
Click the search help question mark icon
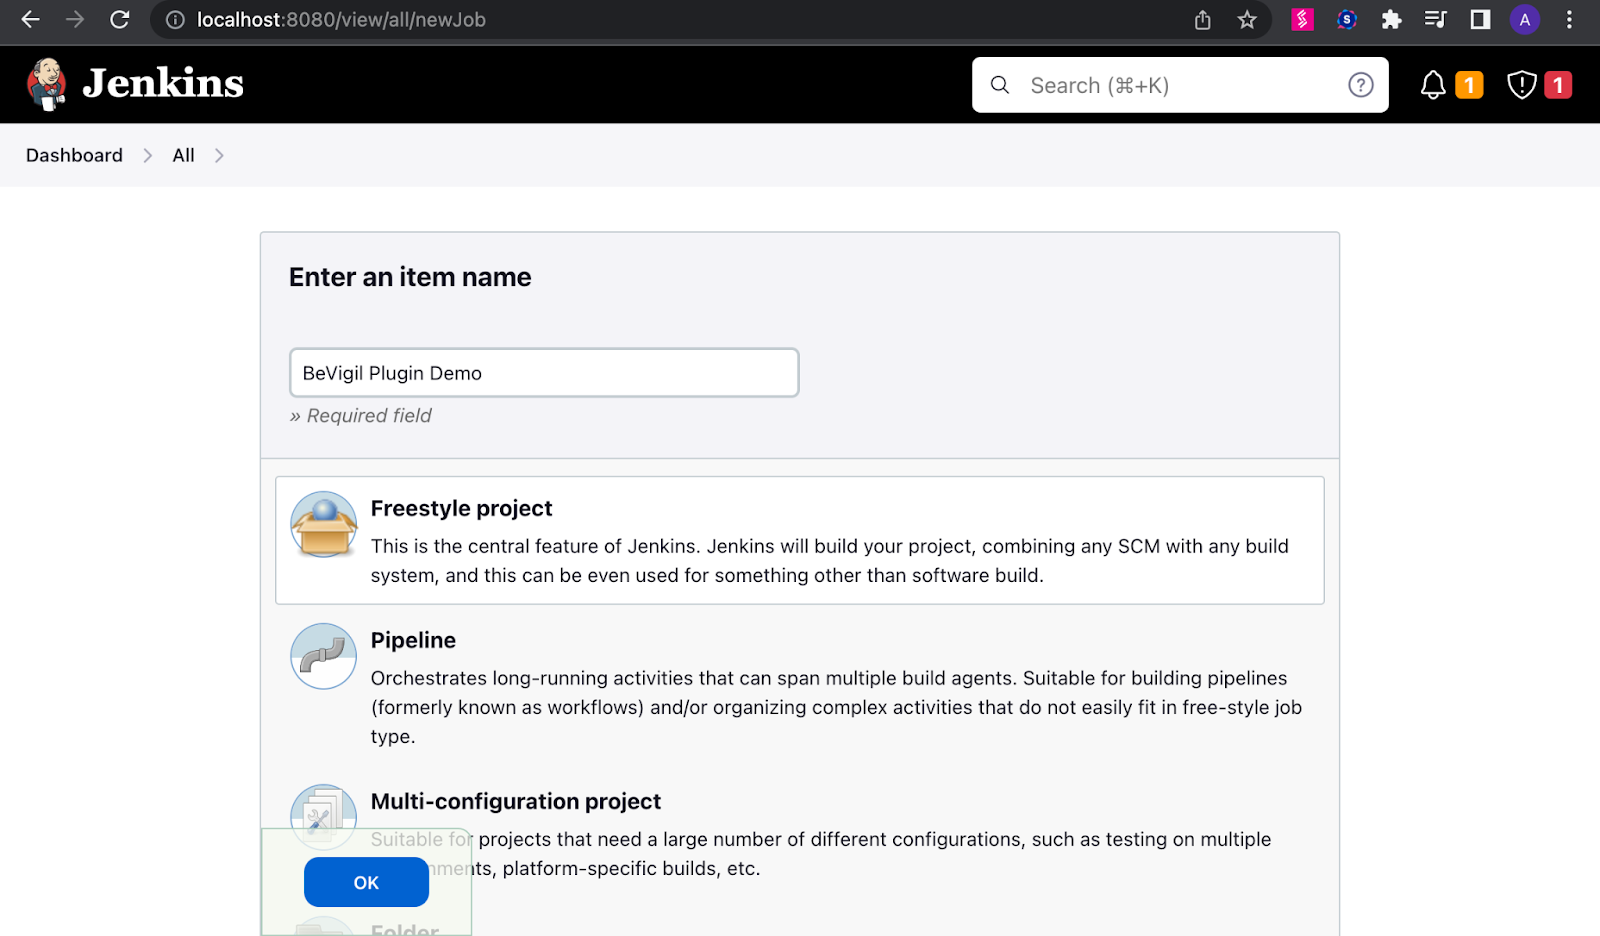[x=1360, y=85]
